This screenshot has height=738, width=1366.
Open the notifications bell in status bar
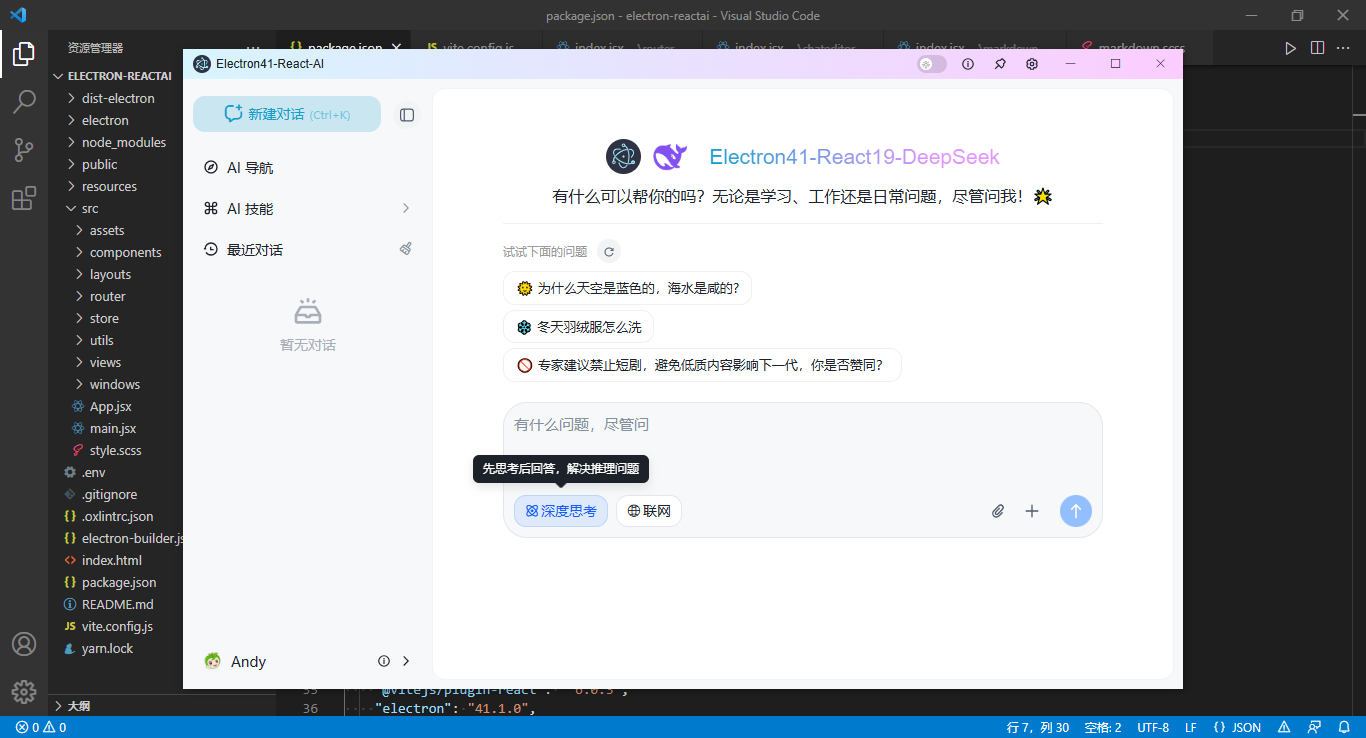click(1343, 727)
